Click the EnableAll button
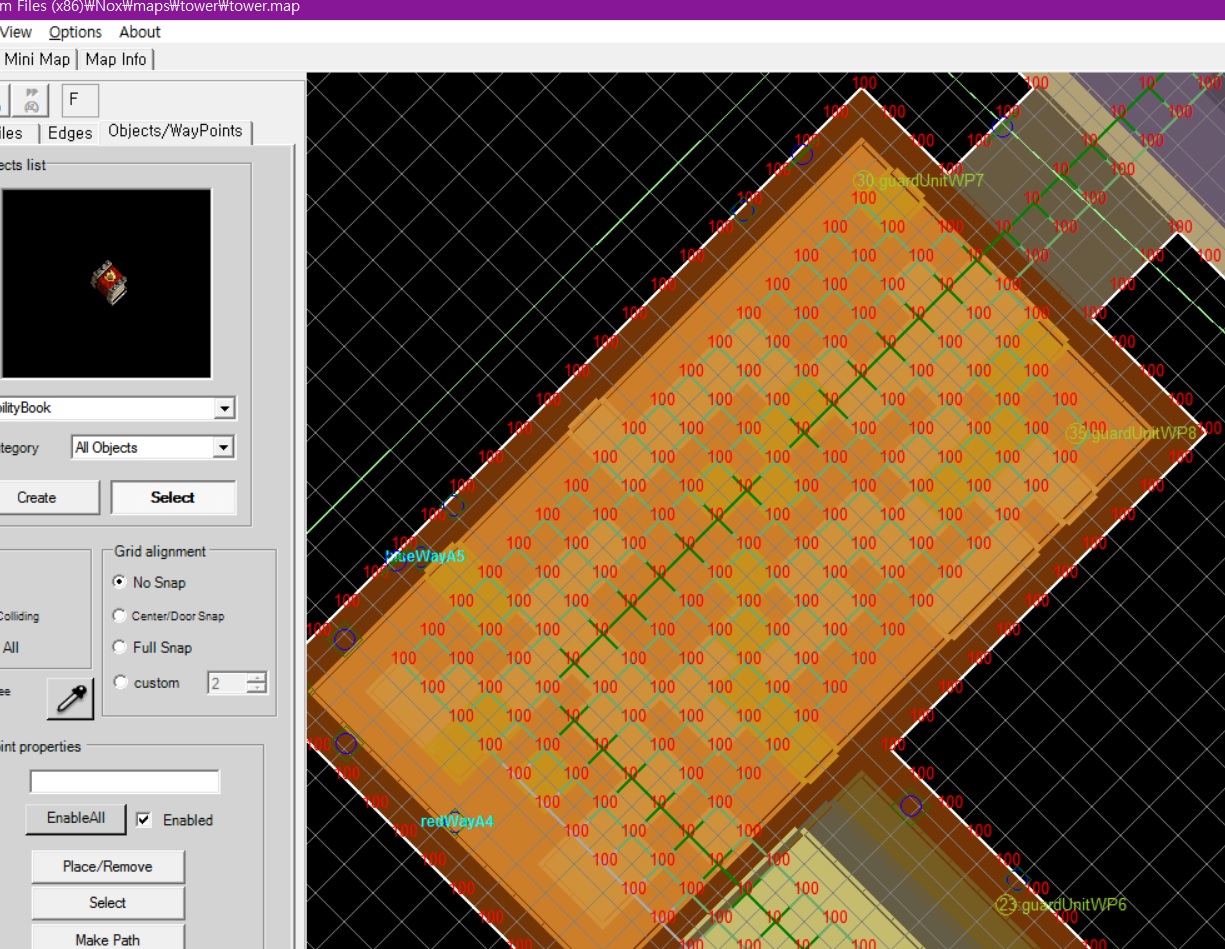 pyautogui.click(x=76, y=818)
